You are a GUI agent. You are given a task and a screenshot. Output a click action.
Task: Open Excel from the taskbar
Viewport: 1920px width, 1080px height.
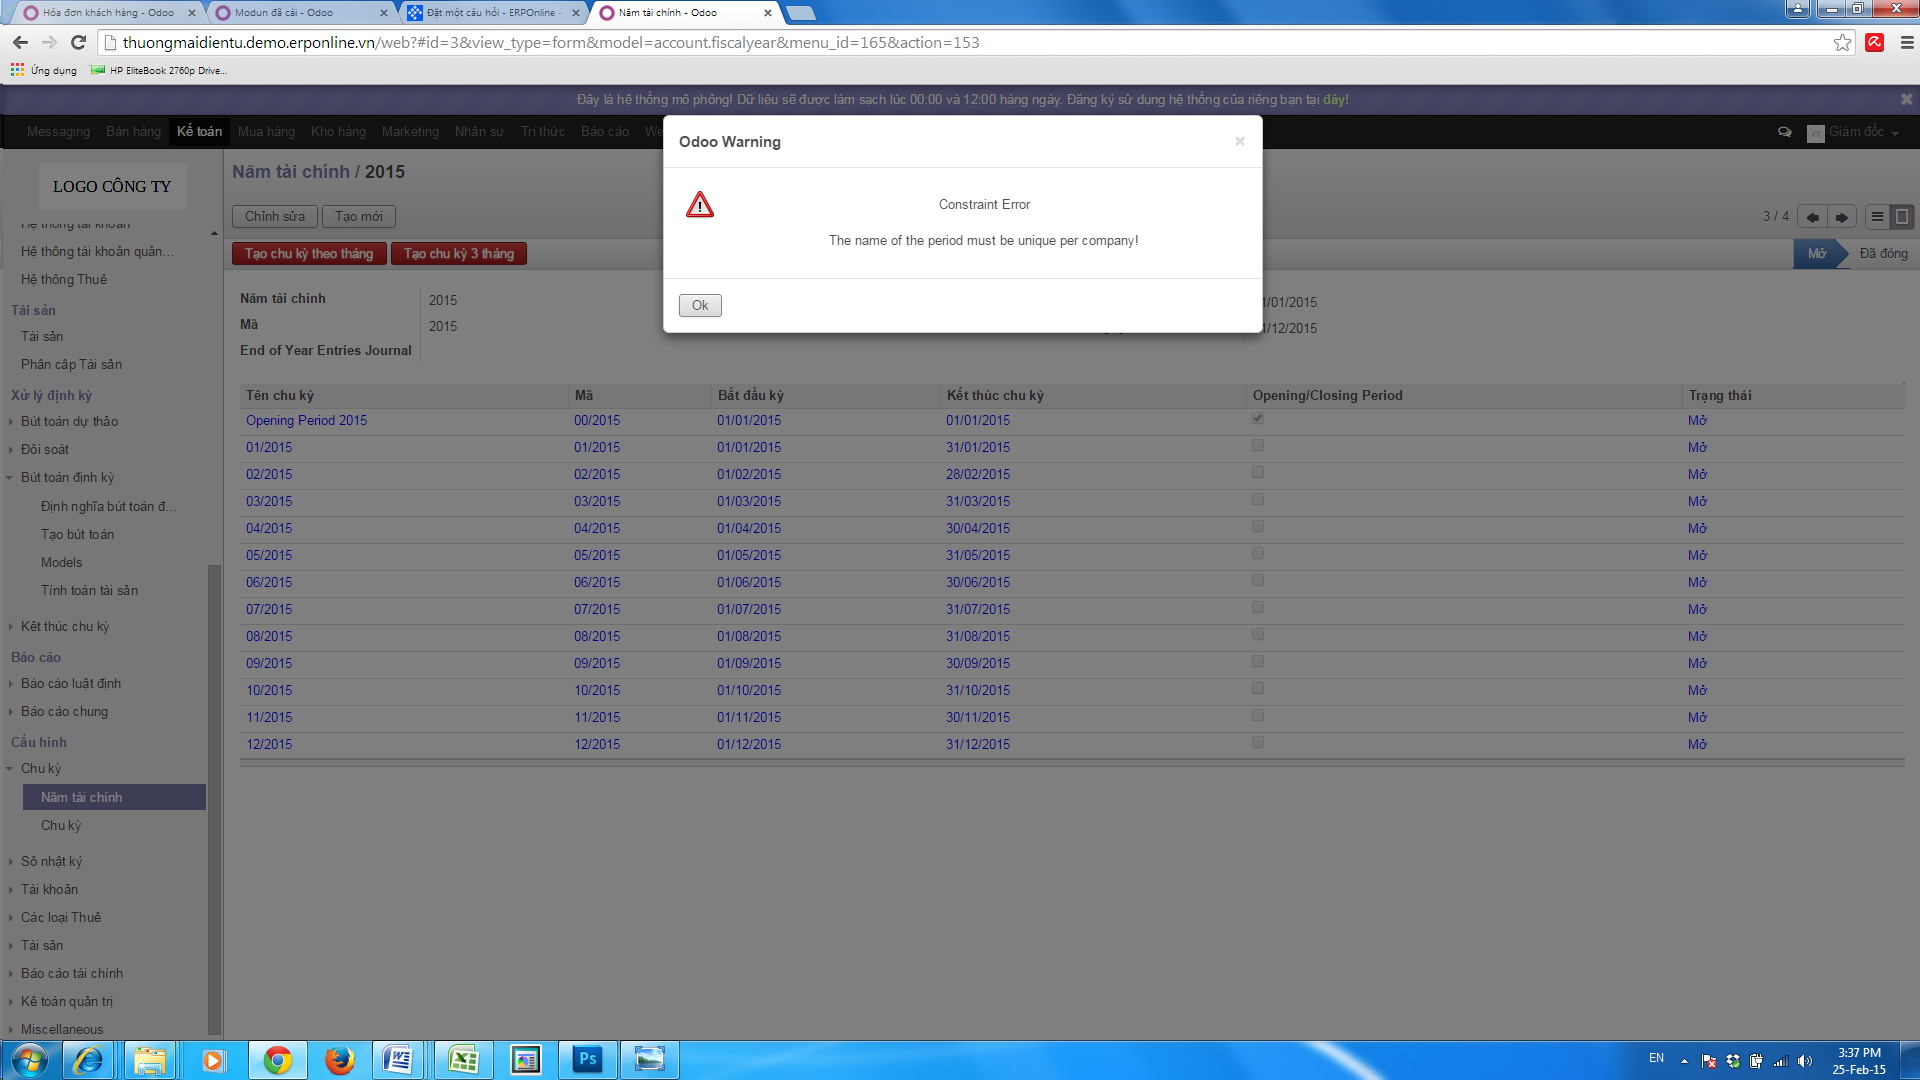click(x=463, y=1059)
